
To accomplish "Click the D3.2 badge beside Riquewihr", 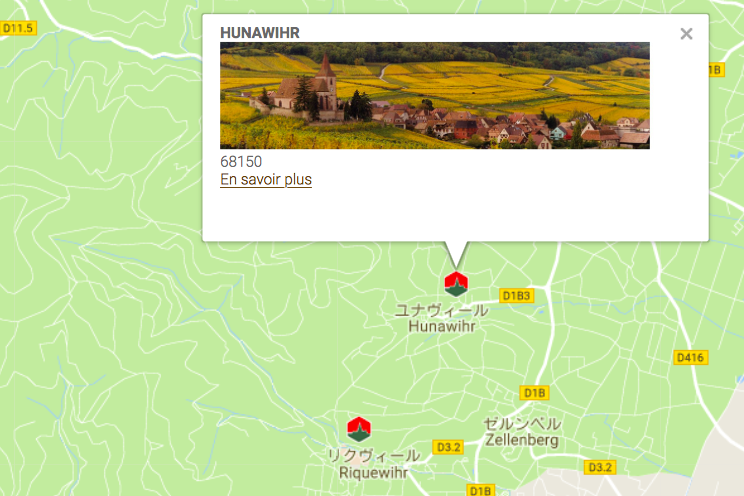I will click(x=448, y=447).
